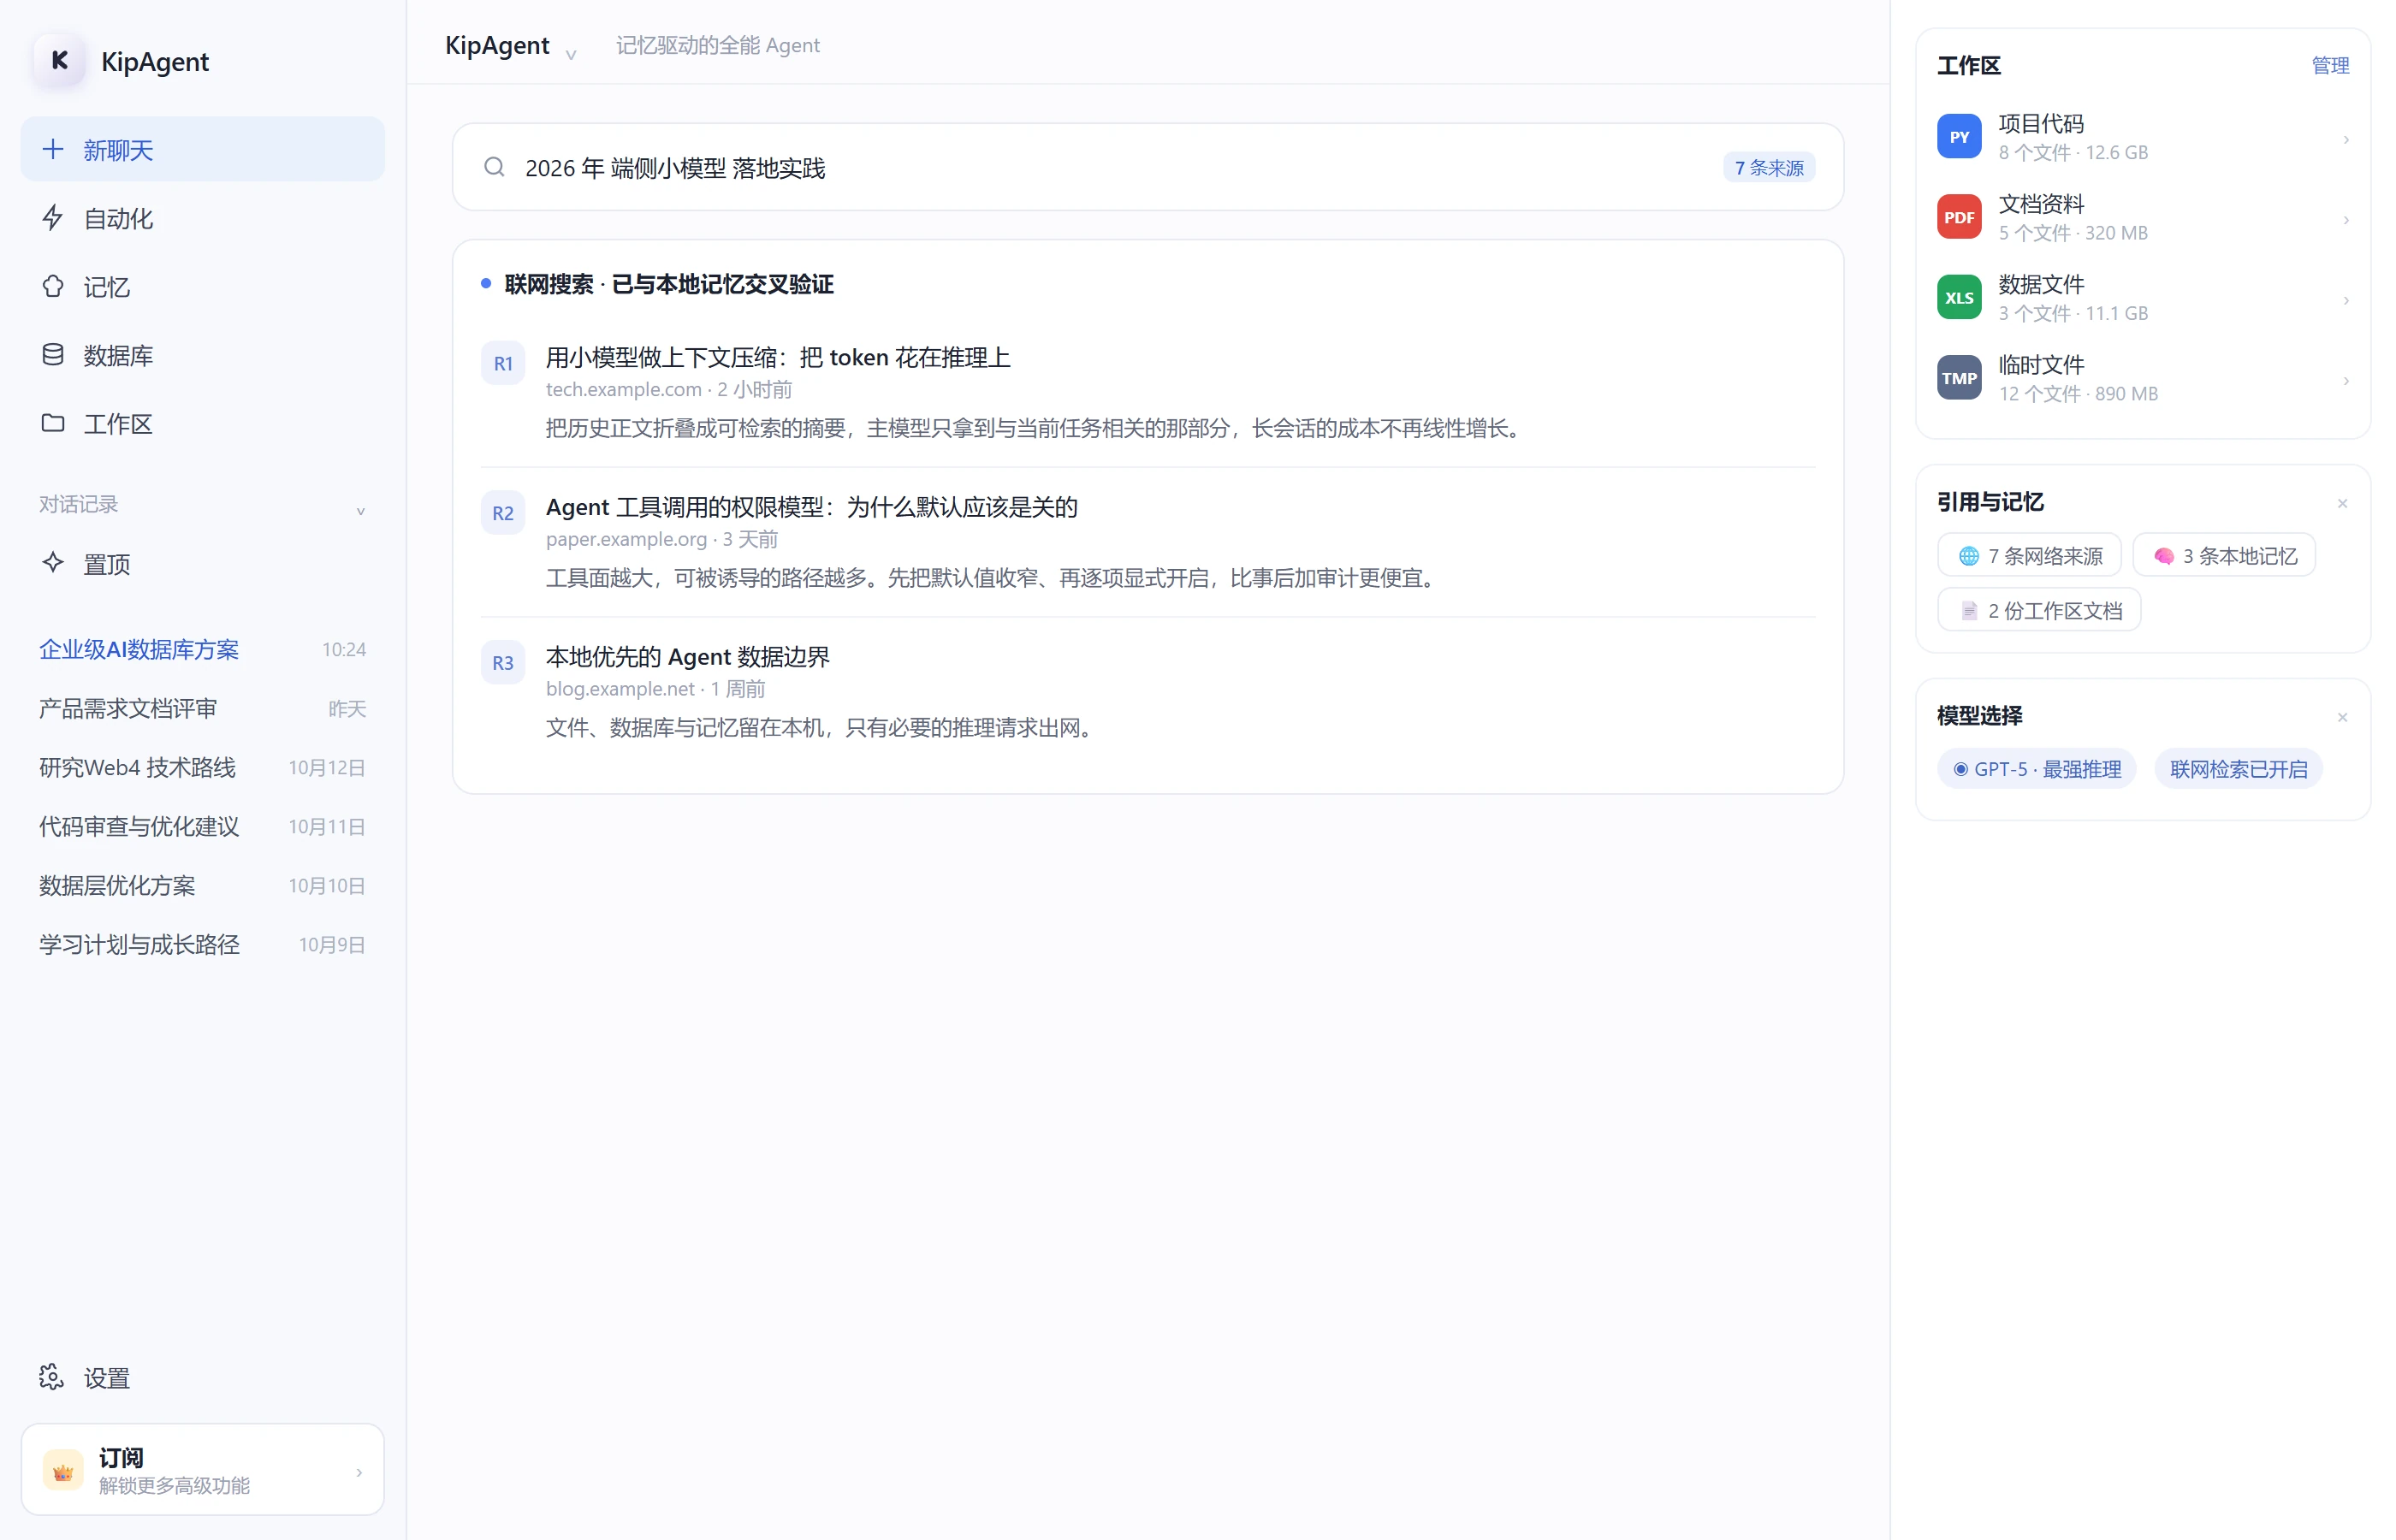Click the 数据库 cylinder icon
The height and width of the screenshot is (1540, 2396).
[53, 355]
